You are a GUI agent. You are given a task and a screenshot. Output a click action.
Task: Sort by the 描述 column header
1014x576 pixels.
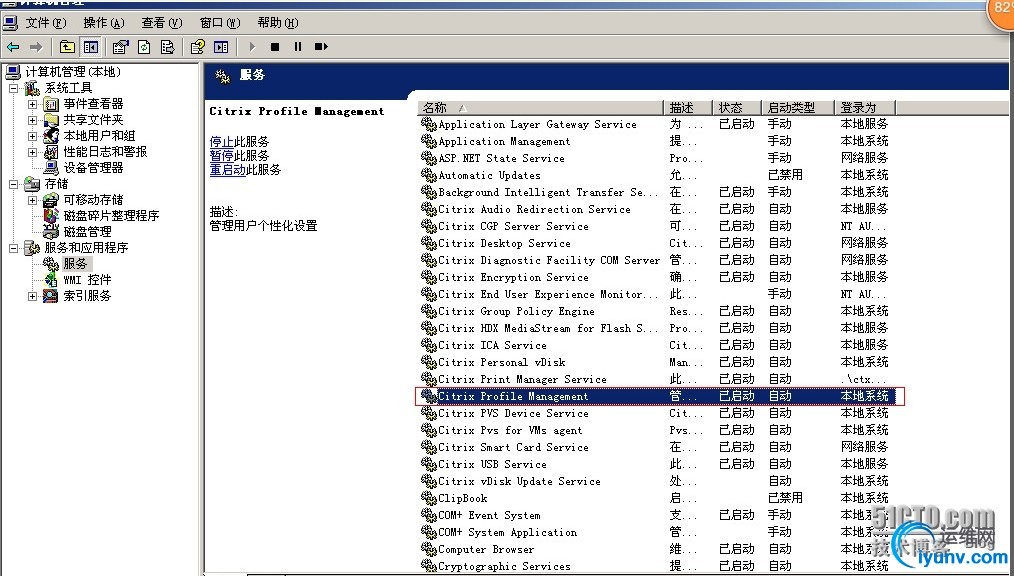point(688,107)
